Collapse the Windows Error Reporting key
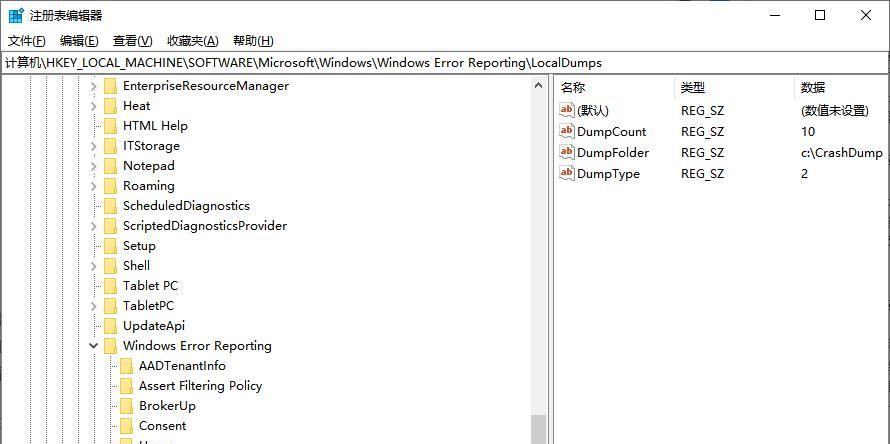The width and height of the screenshot is (890, 444). point(94,346)
